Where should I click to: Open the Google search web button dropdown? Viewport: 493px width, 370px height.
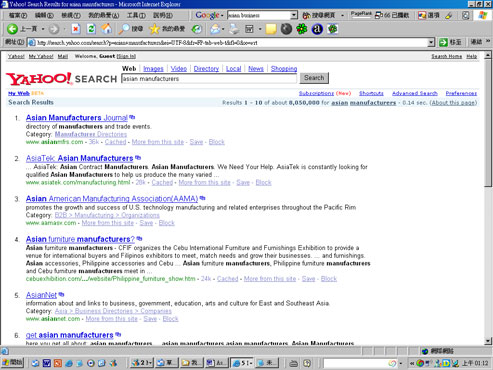(x=342, y=15)
